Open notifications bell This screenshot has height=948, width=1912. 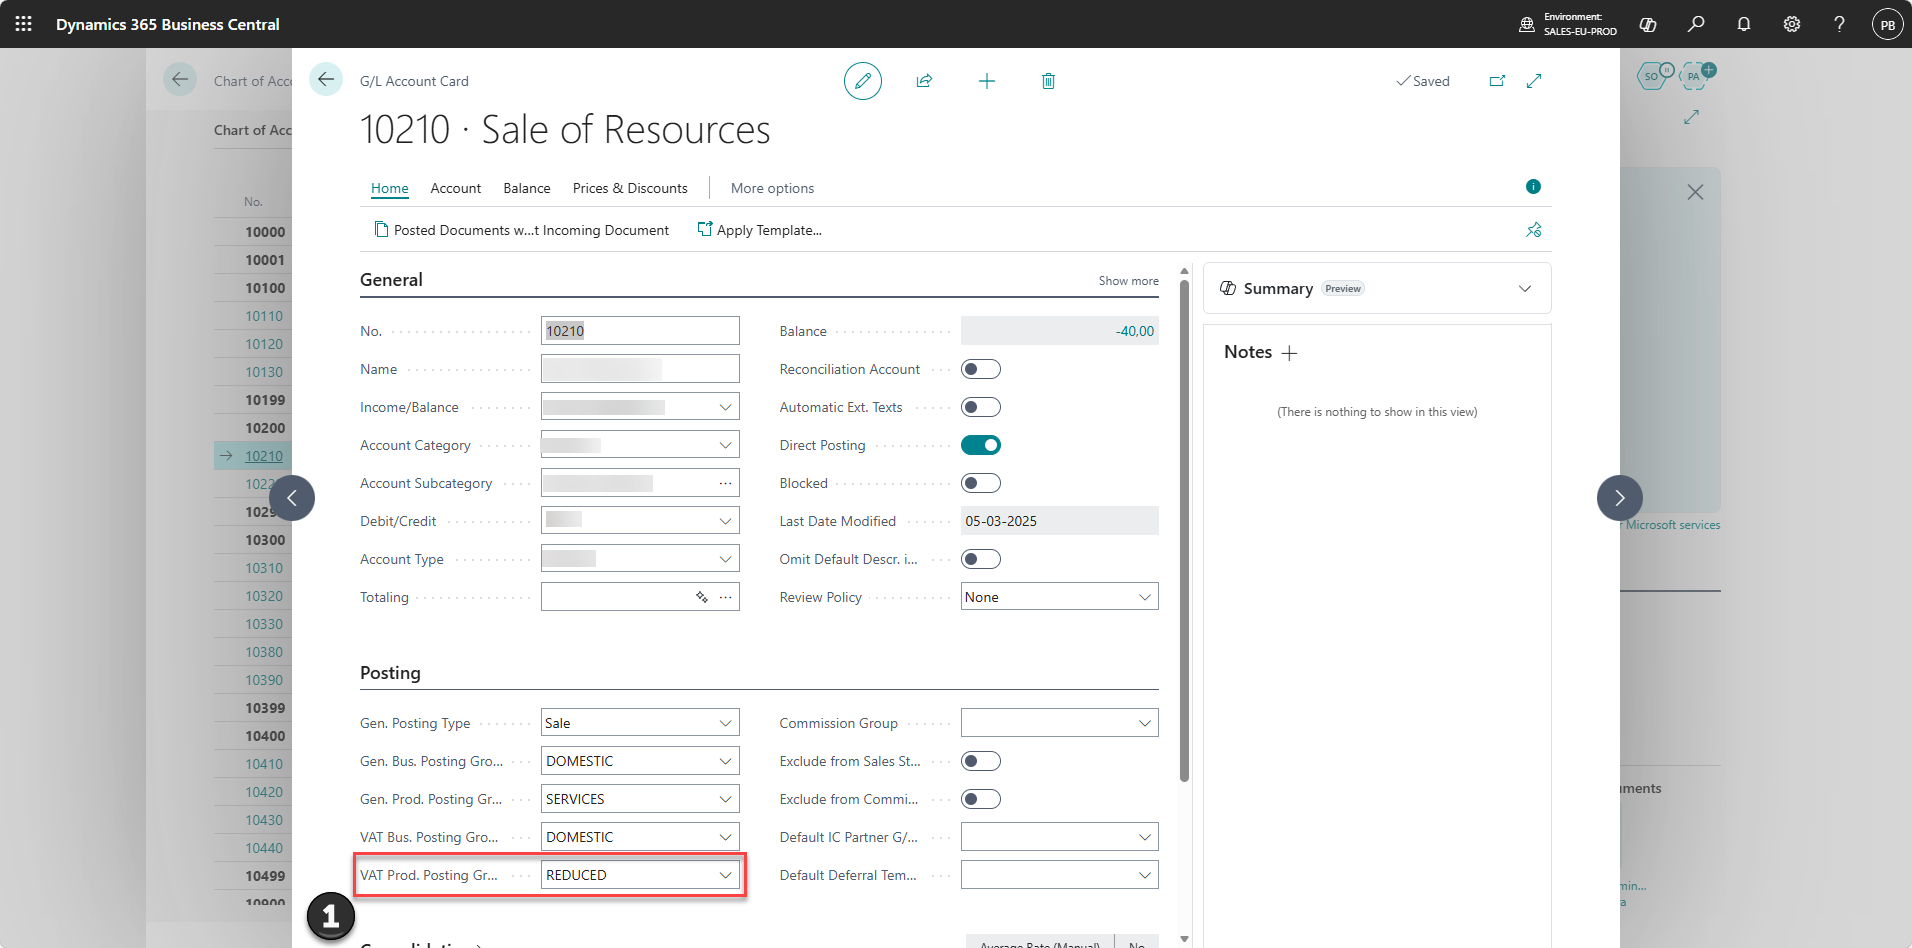pyautogui.click(x=1744, y=24)
